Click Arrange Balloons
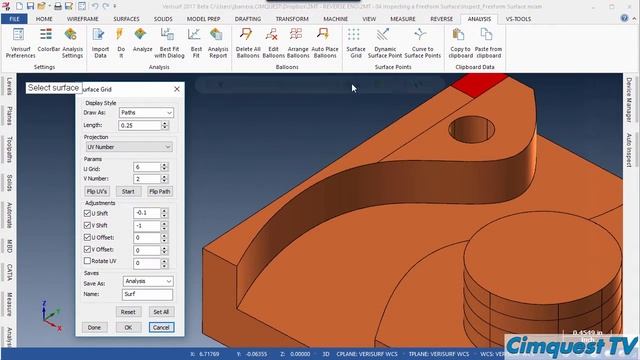This screenshot has height=360, width=640. (298, 43)
